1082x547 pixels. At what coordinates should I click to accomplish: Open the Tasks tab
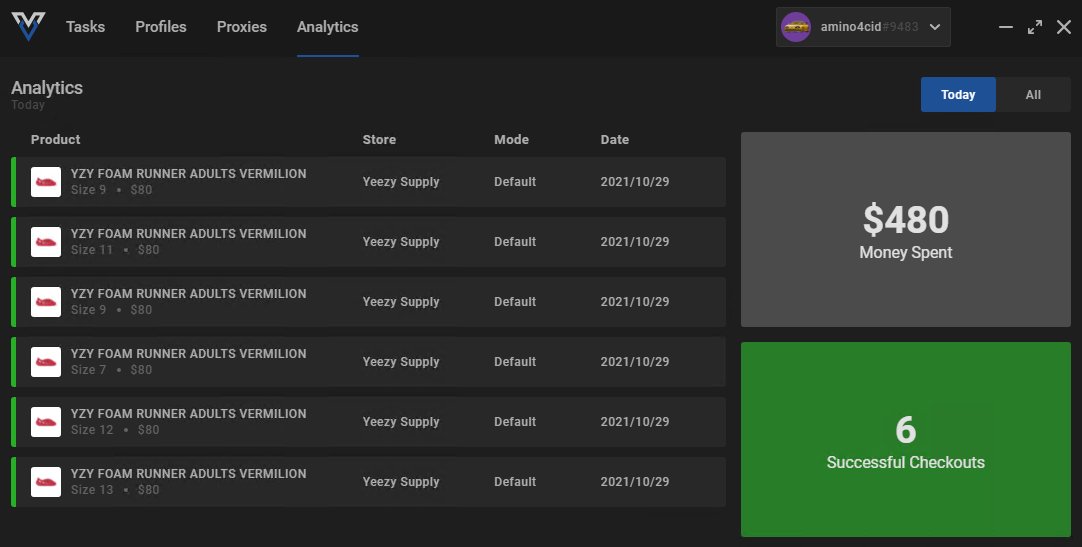point(86,27)
